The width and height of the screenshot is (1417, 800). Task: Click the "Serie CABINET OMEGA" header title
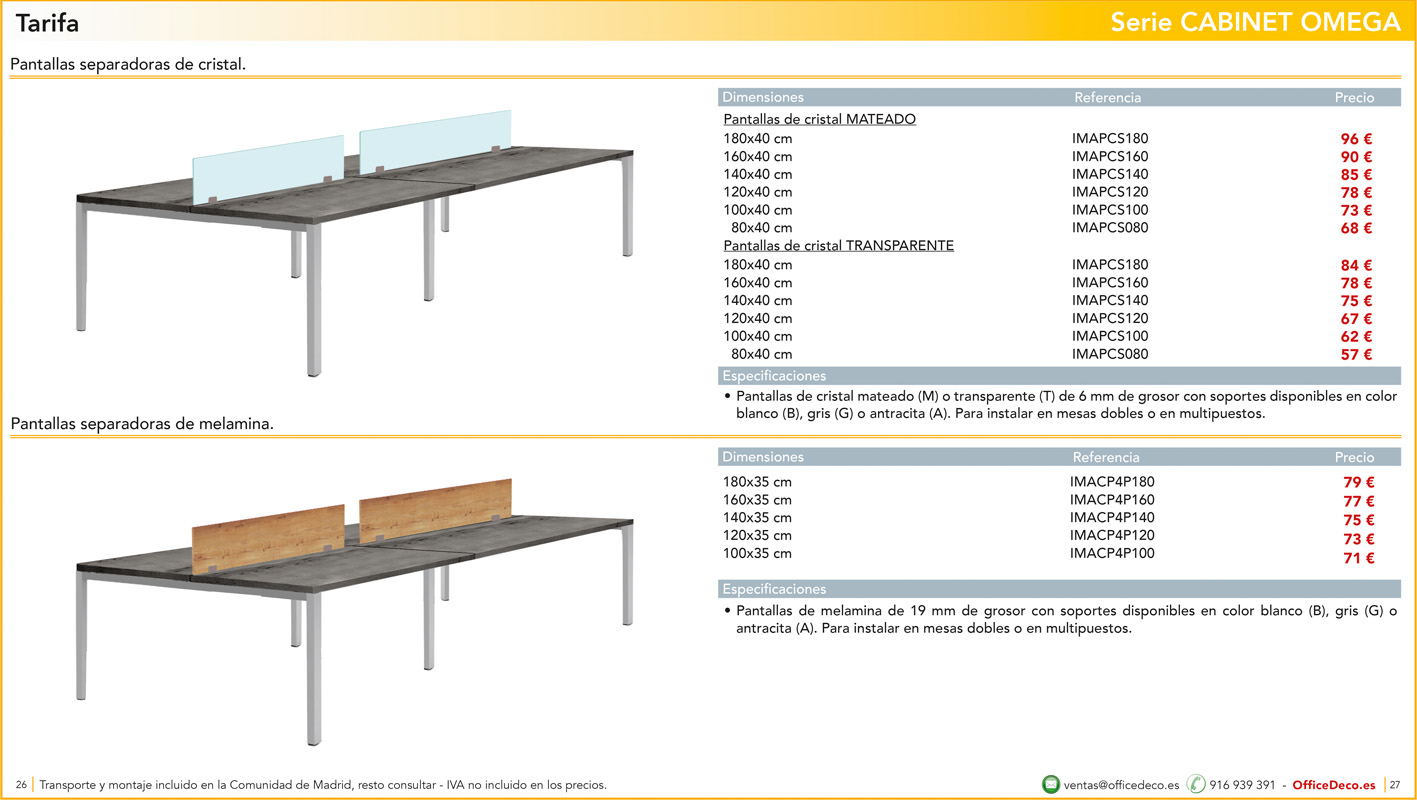[x=1255, y=22]
